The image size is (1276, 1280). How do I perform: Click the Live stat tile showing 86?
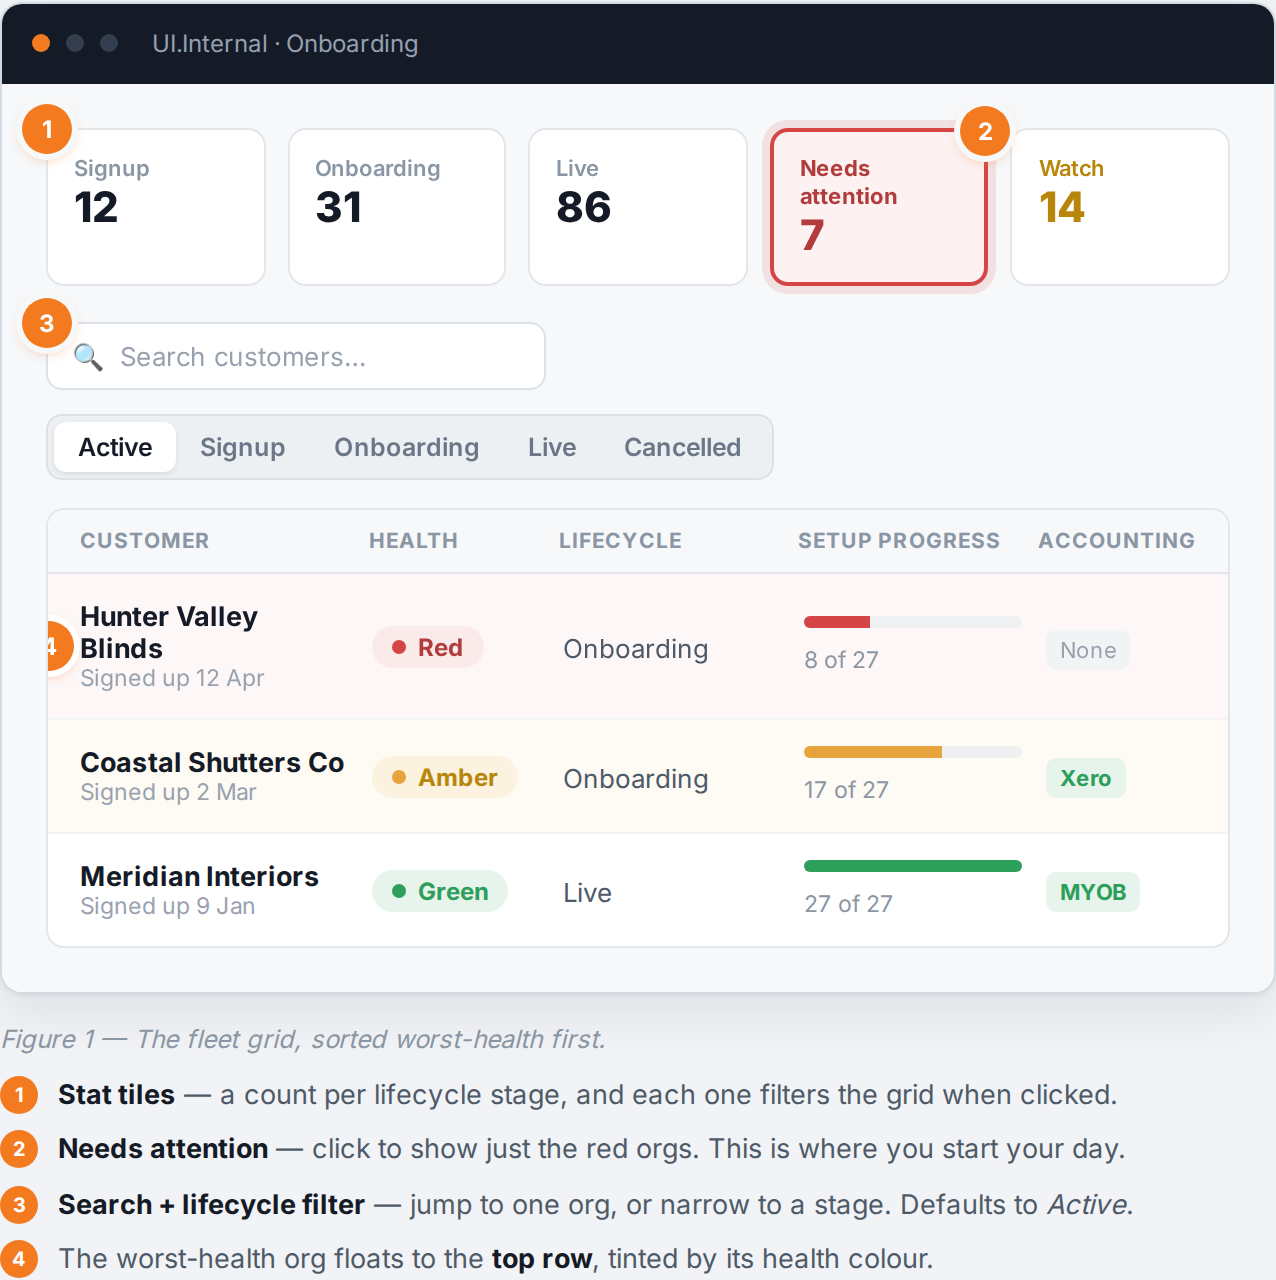tap(638, 207)
